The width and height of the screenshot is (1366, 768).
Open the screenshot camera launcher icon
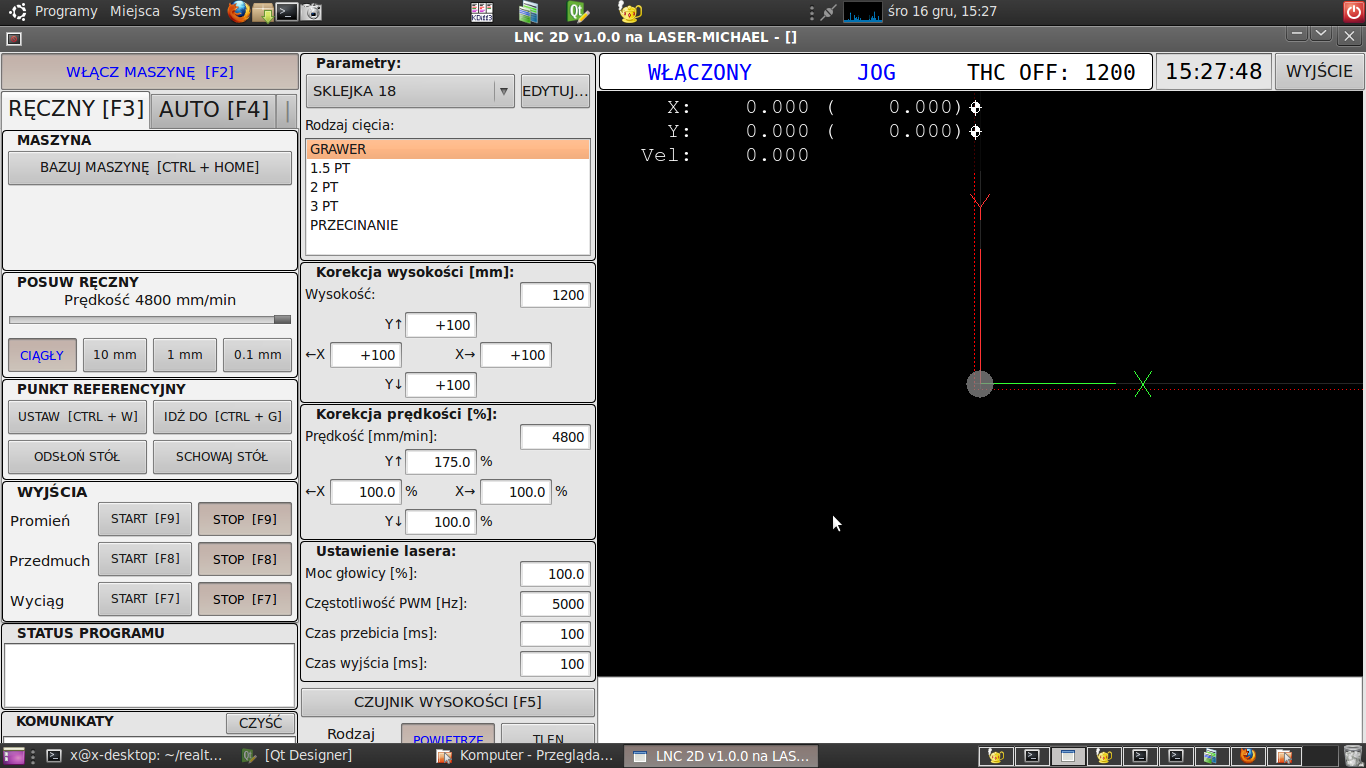pos(312,12)
